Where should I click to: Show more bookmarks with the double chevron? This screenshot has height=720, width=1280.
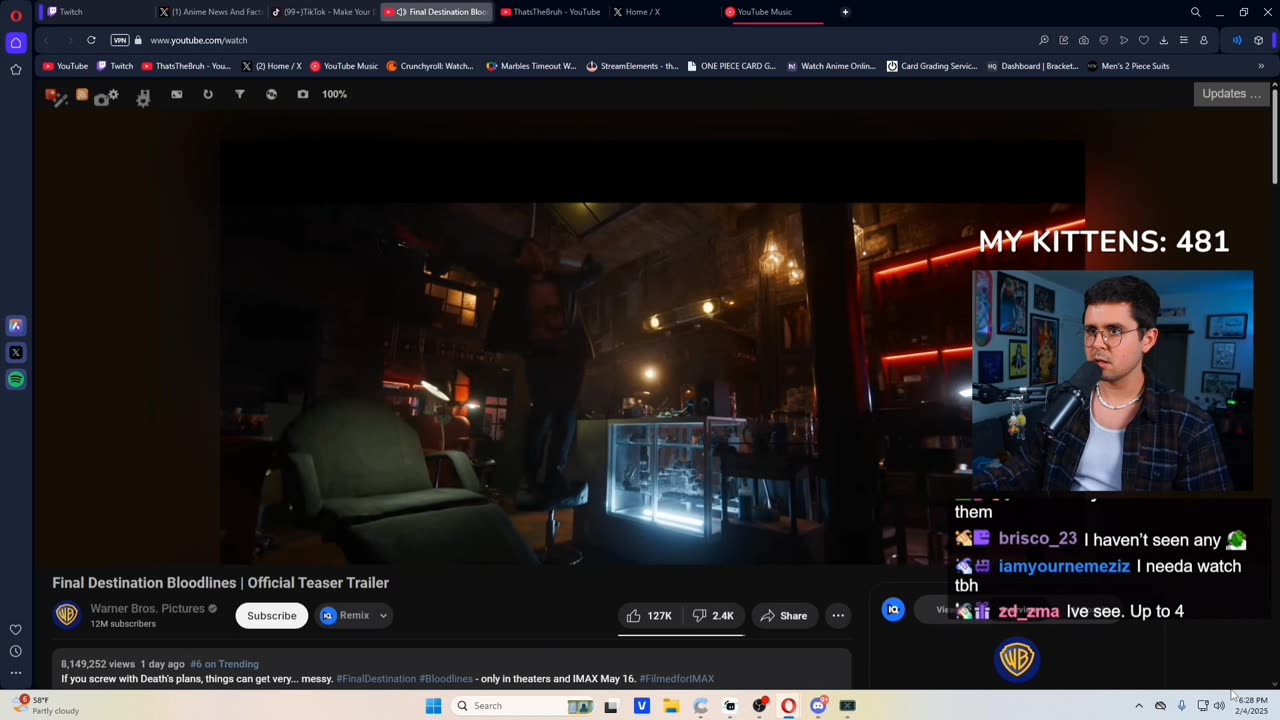point(1260,66)
